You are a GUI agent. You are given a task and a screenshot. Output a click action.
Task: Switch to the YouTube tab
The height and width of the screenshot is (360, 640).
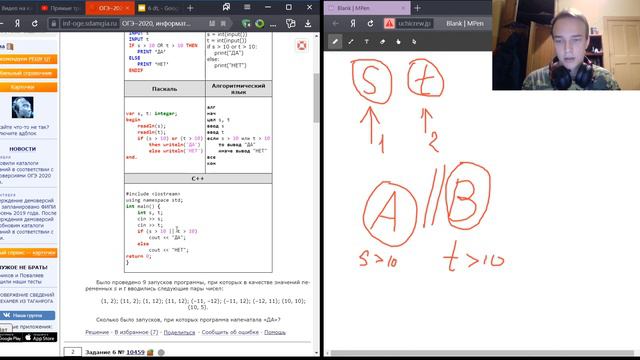[x=60, y=8]
